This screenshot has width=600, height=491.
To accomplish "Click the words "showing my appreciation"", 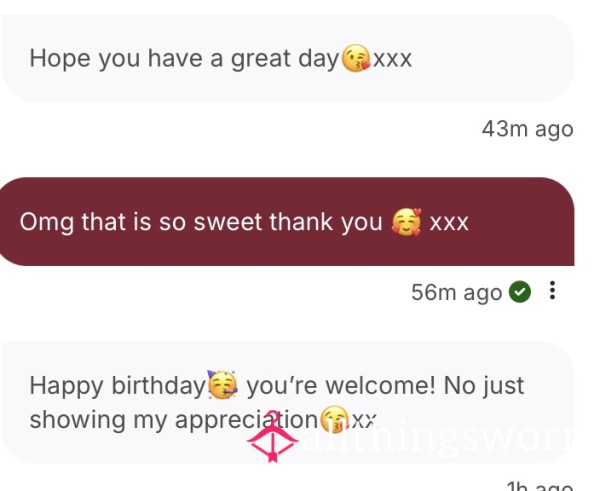I will point(173,421).
